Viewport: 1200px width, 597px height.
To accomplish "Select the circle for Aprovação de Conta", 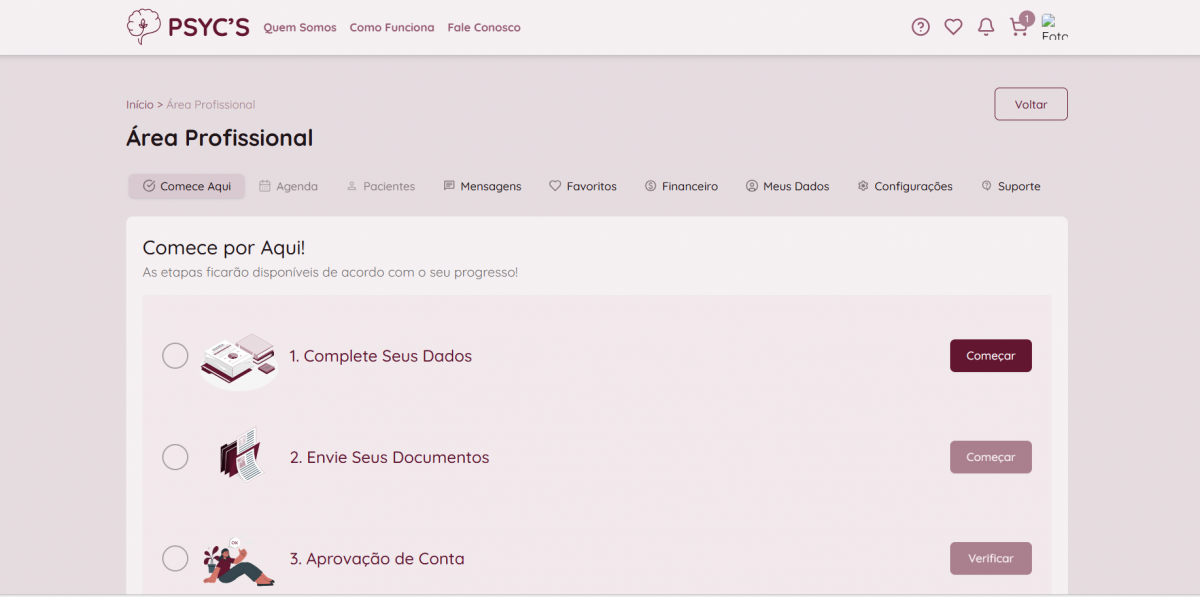I will click(175, 559).
